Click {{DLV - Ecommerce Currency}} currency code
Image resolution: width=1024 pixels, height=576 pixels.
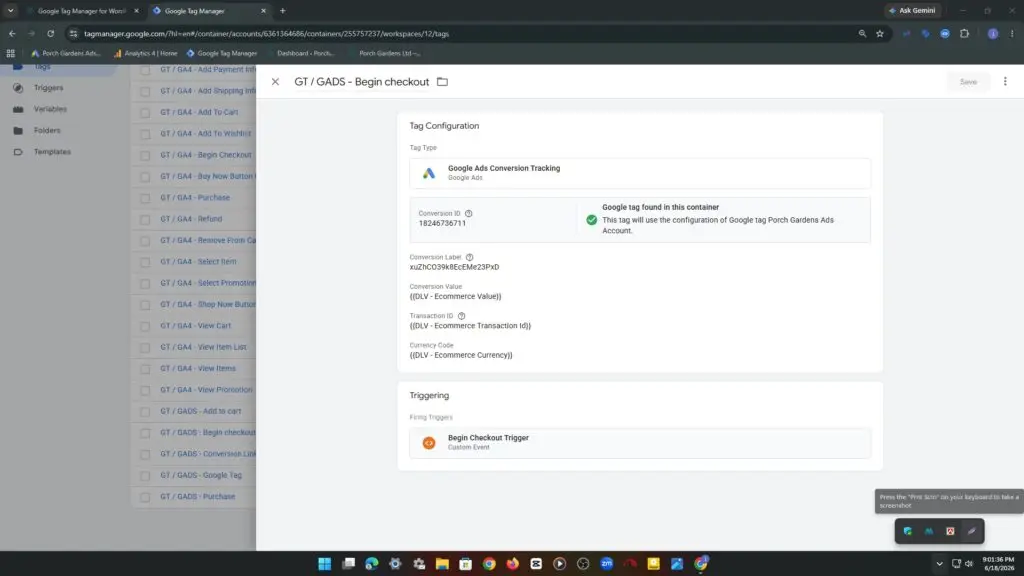(x=461, y=355)
